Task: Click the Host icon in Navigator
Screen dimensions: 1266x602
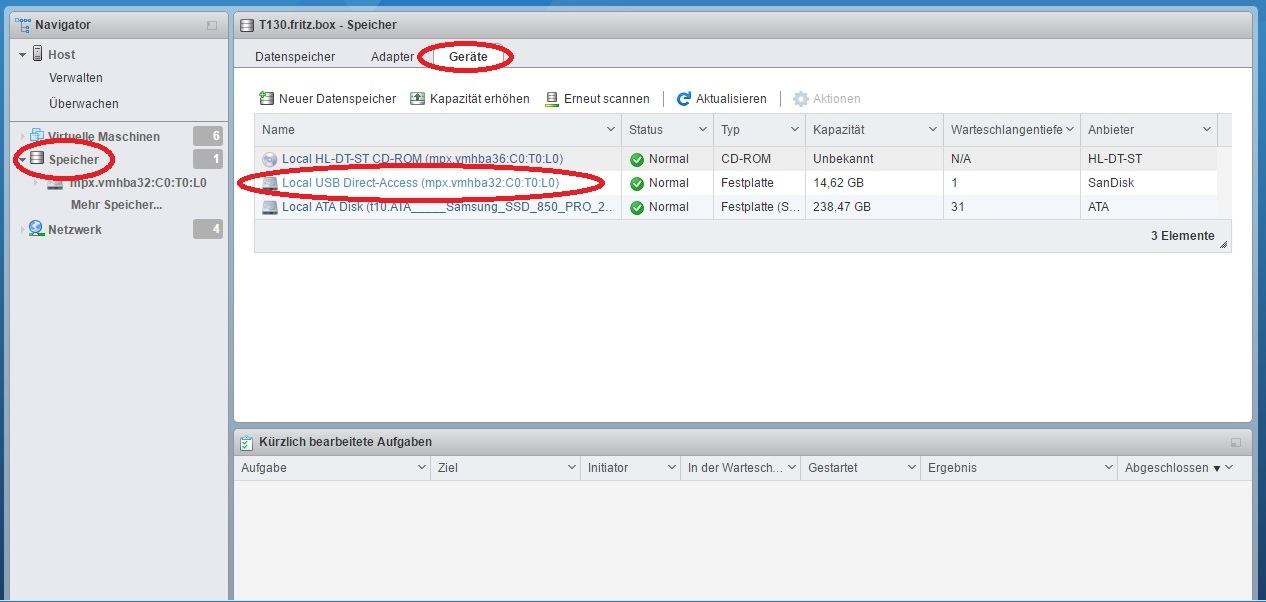Action: [38, 54]
